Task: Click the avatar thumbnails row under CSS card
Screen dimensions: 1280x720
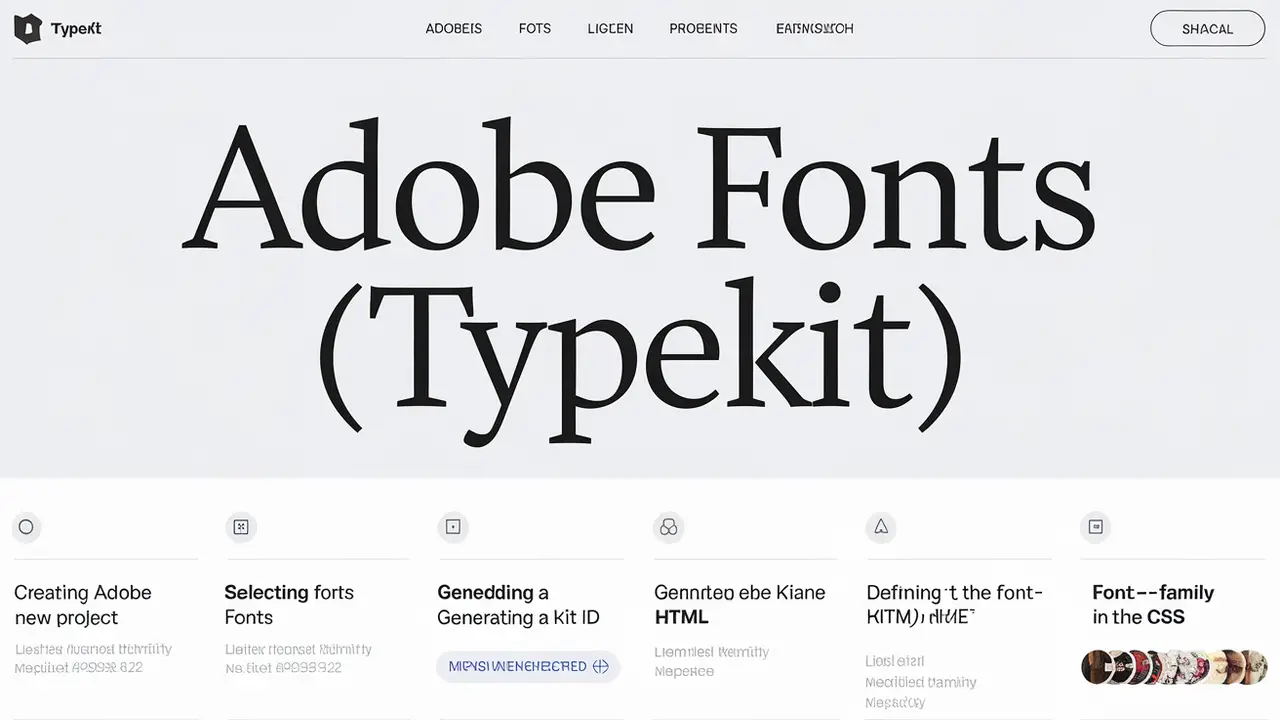Action: coord(1174,667)
